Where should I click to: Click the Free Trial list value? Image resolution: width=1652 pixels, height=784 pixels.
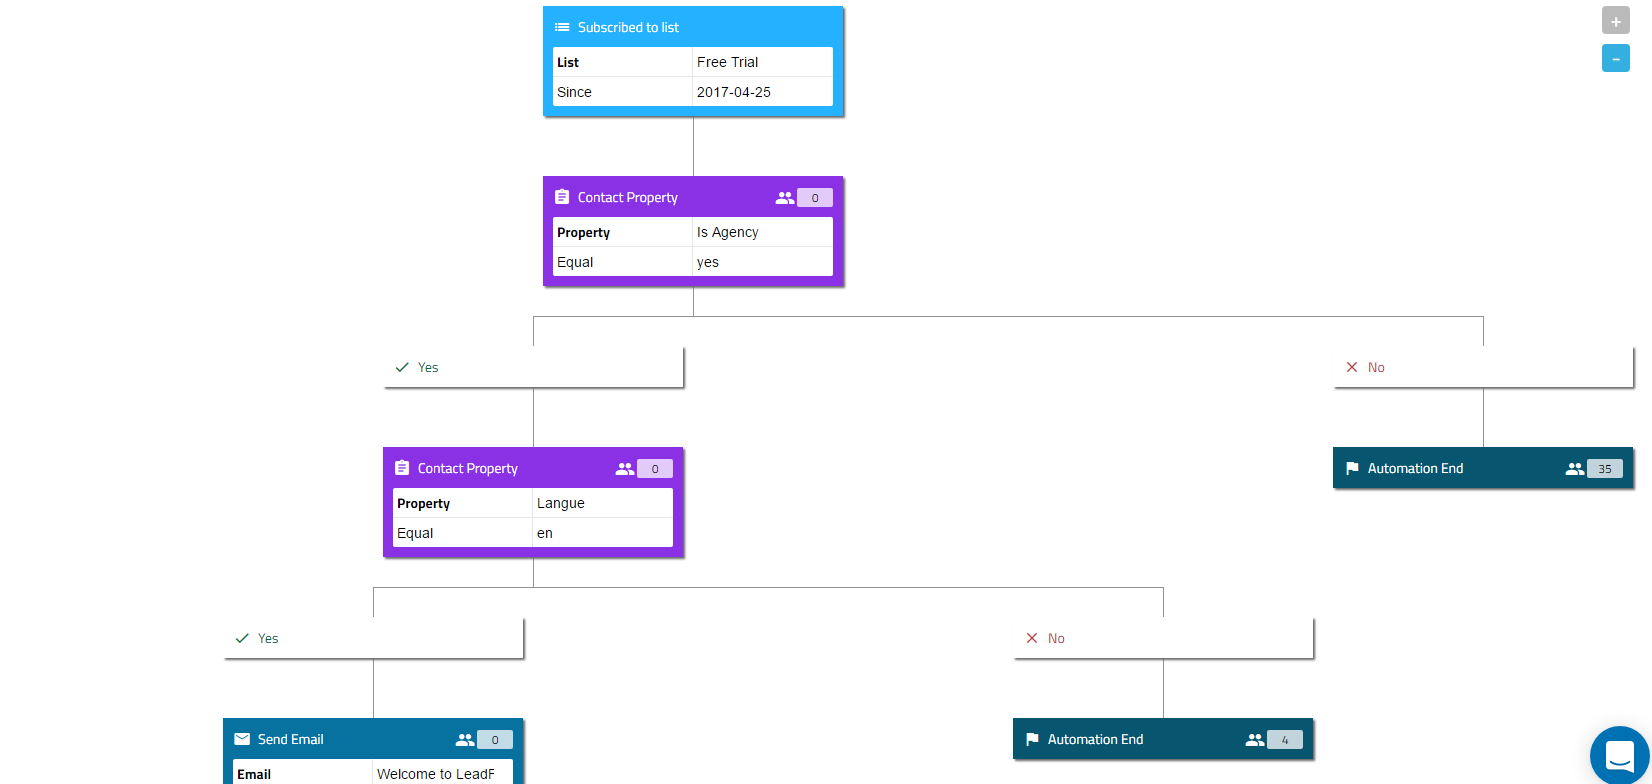coord(763,62)
